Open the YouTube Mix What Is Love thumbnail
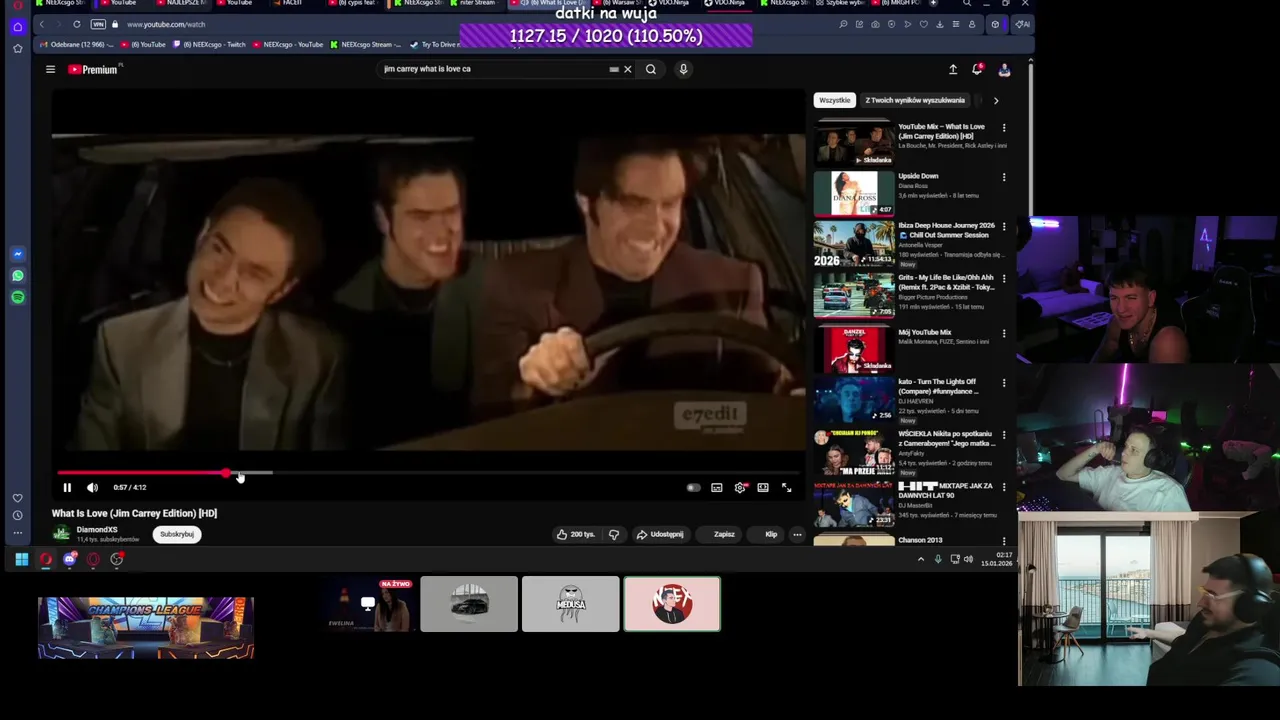The width and height of the screenshot is (1280, 720). pyautogui.click(x=854, y=143)
